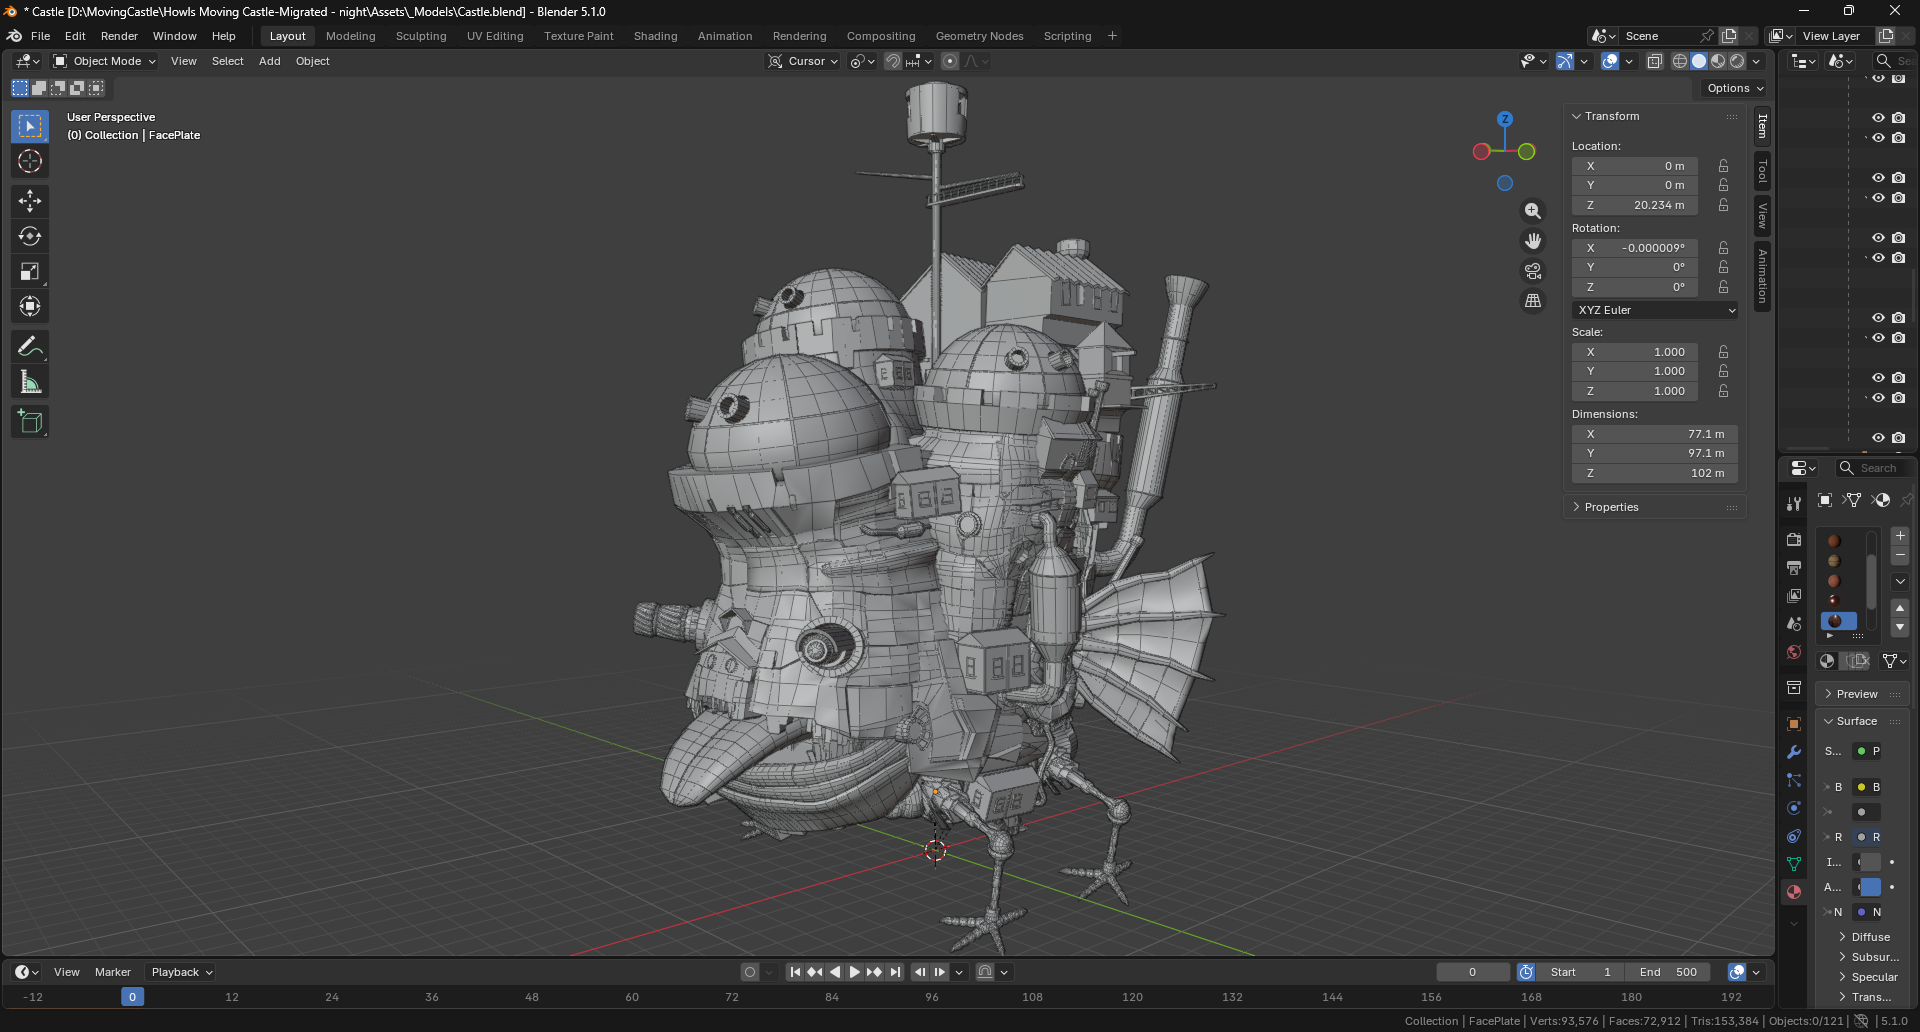
Task: Open the Render menu
Action: (119, 36)
